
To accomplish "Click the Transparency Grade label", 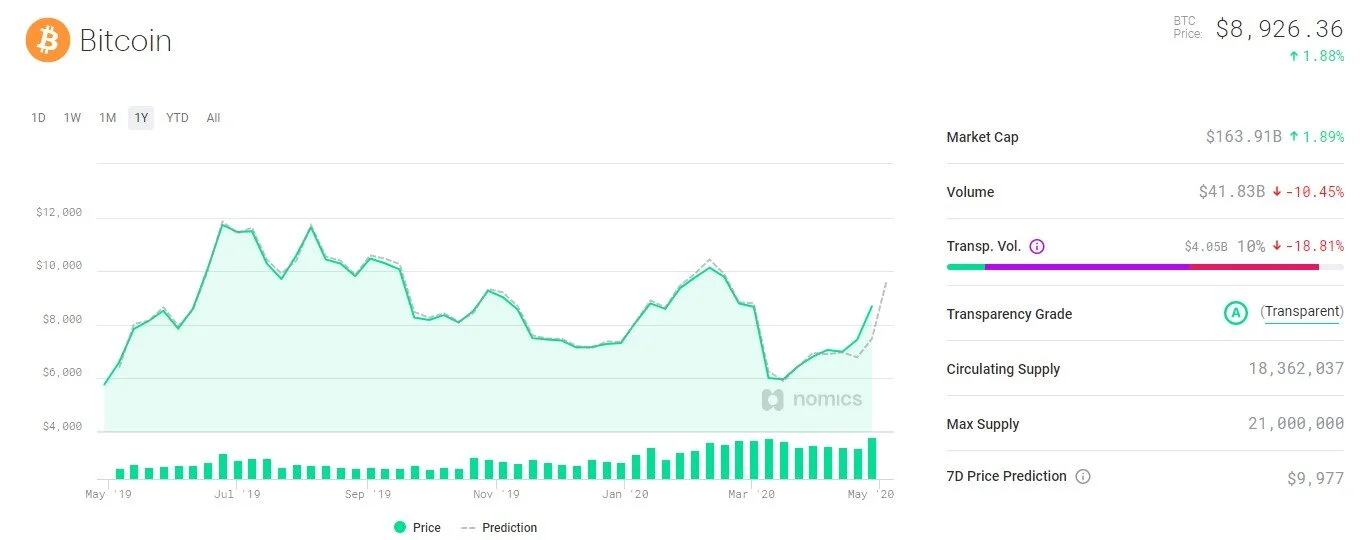I will 1009,314.
